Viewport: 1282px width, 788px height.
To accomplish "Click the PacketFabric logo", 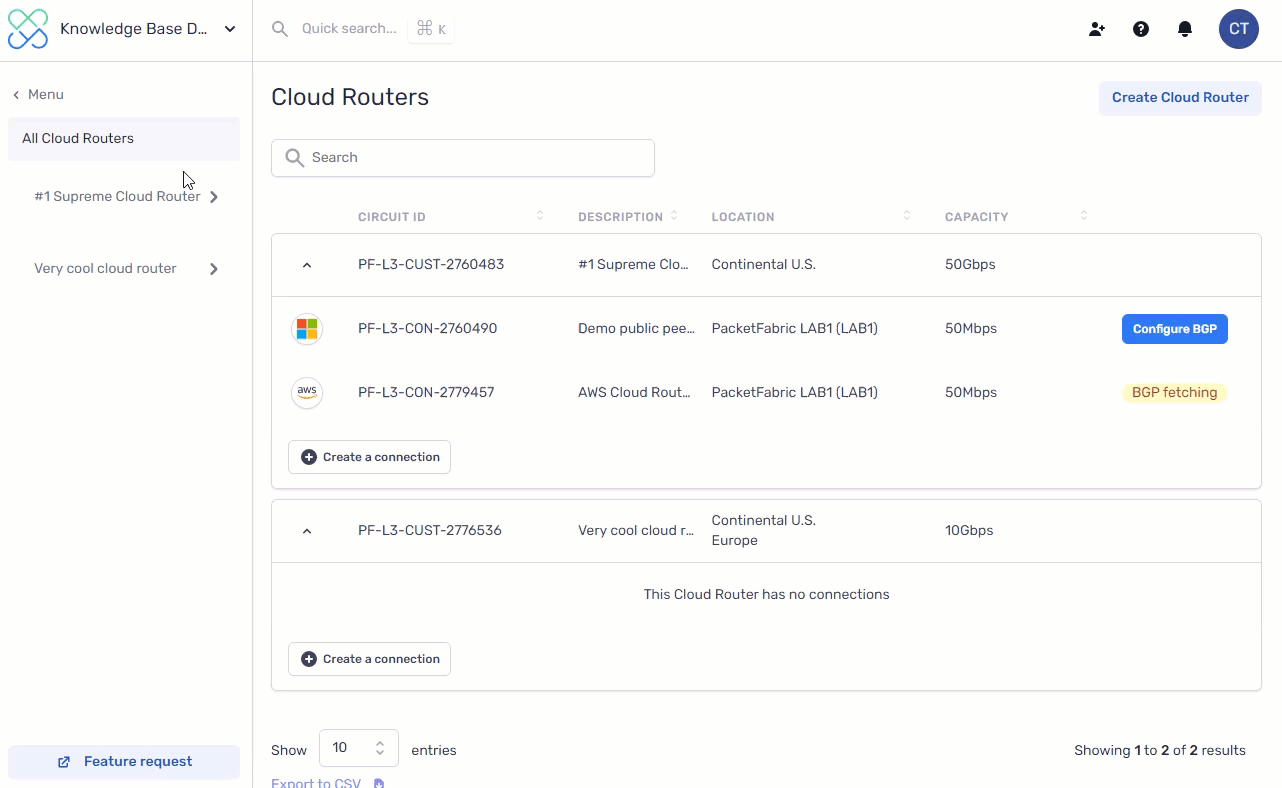I will coord(27,28).
